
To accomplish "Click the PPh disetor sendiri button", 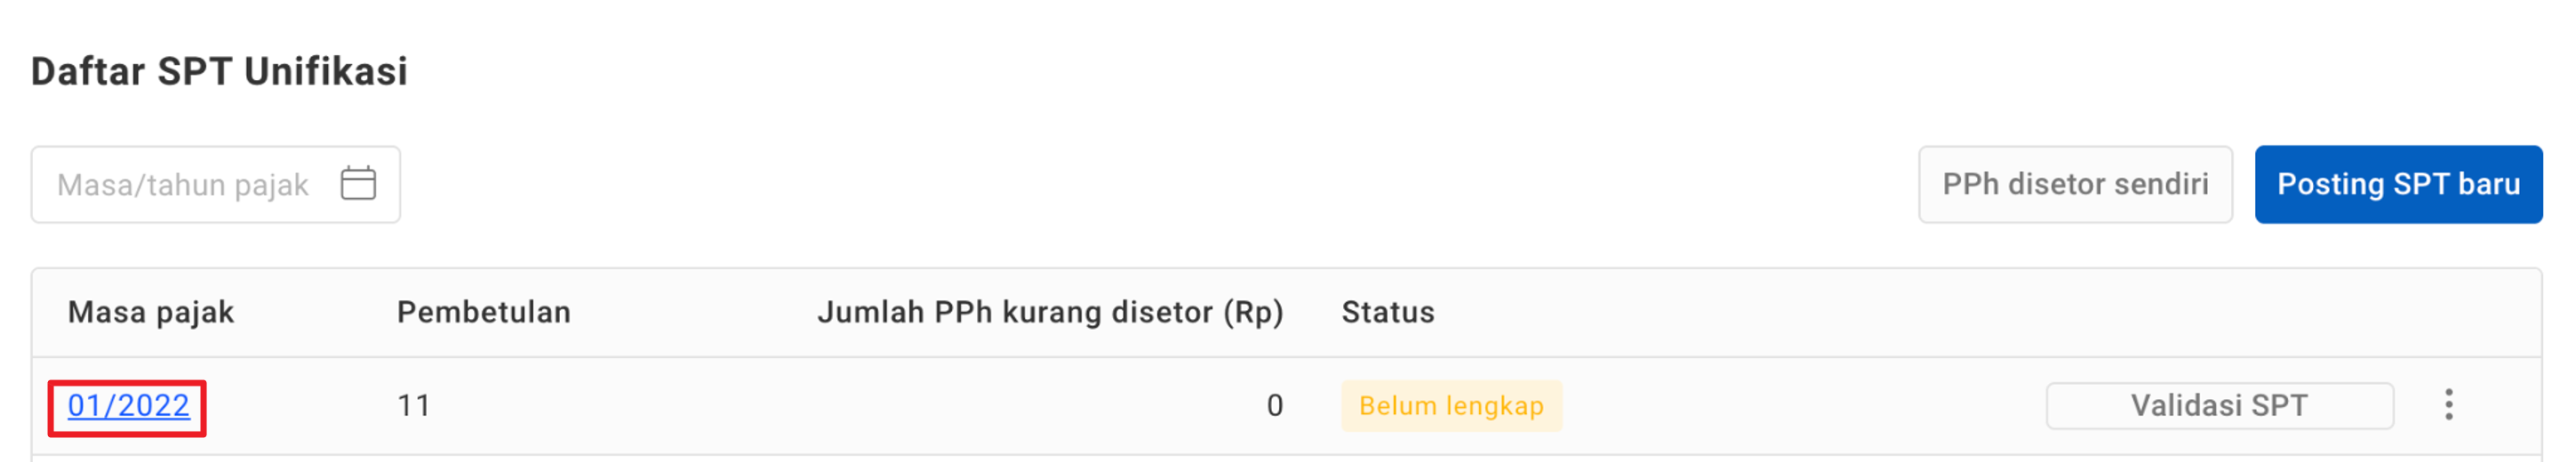I will coord(2075,185).
